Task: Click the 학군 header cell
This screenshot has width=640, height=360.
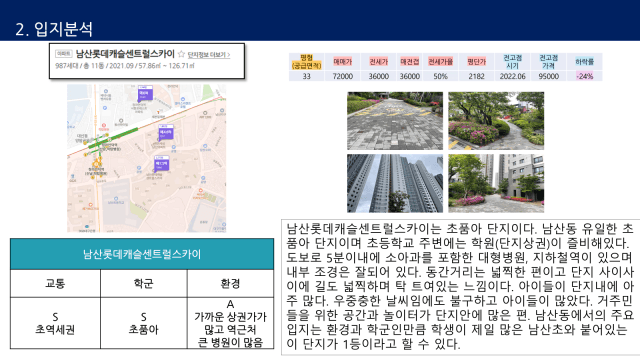Action: pyautogui.click(x=143, y=283)
